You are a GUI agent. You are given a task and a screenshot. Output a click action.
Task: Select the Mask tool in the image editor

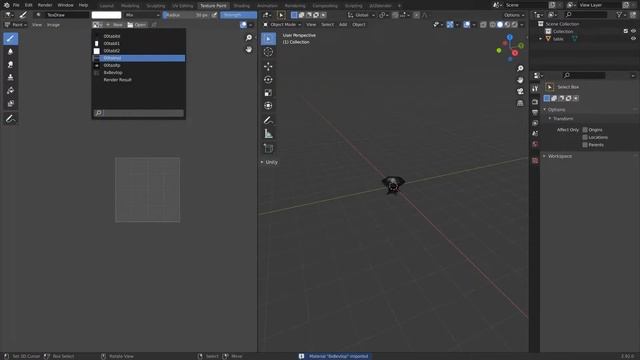[11, 103]
